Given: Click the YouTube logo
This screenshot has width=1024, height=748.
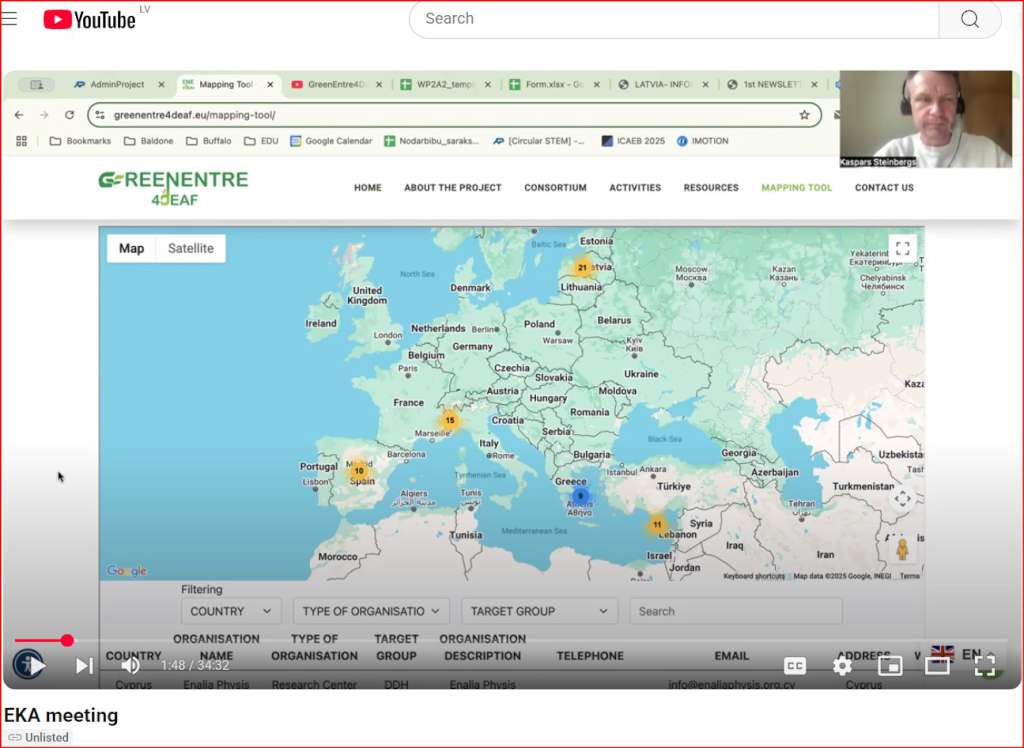Looking at the screenshot, I should 90,19.
